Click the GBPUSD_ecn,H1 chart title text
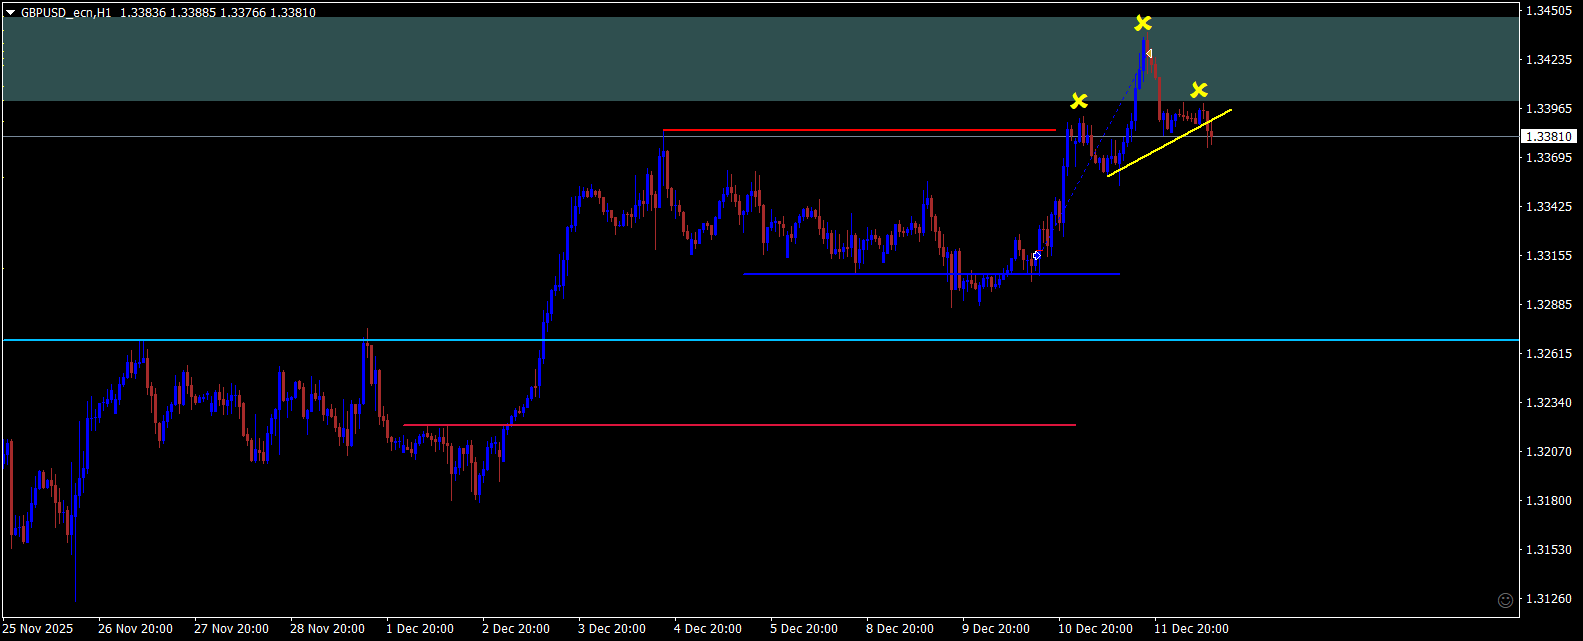The width and height of the screenshot is (1583, 641). (x=66, y=13)
